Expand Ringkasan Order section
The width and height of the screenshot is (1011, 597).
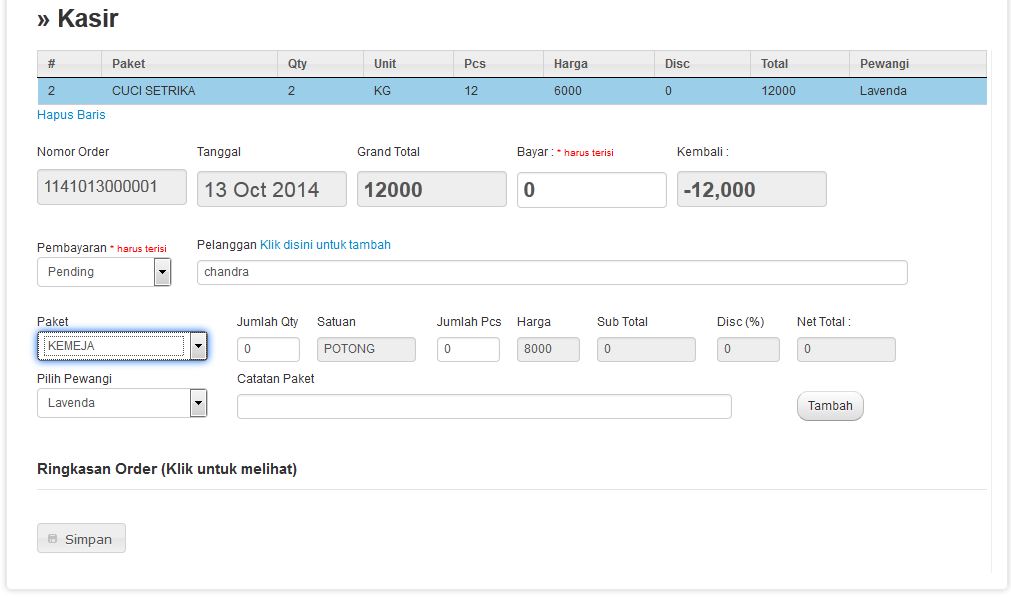[x=167, y=469]
